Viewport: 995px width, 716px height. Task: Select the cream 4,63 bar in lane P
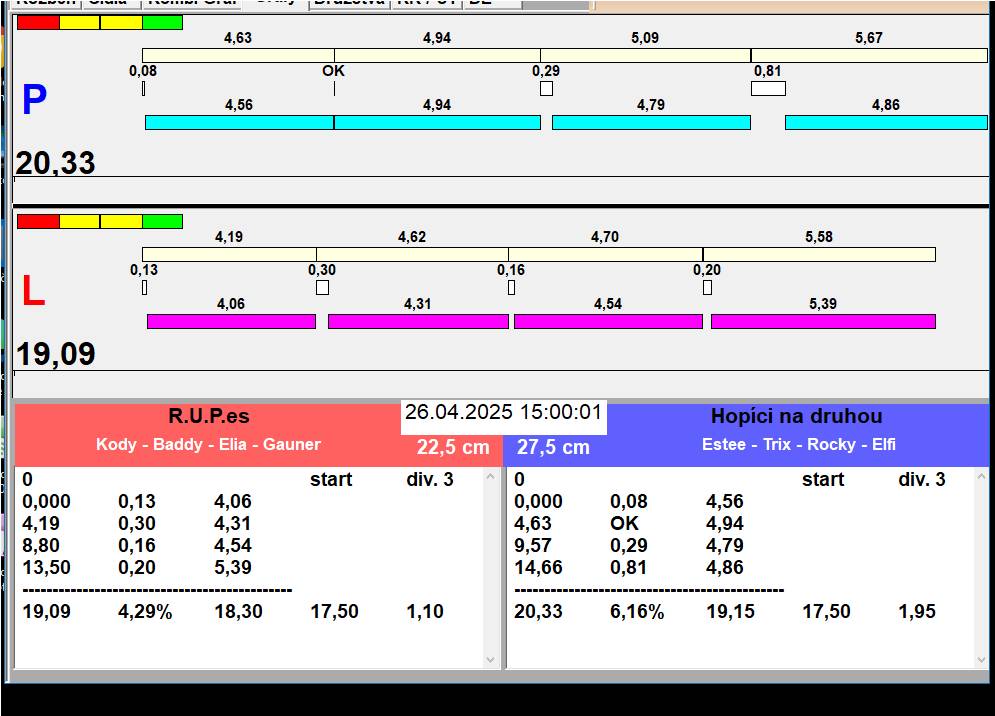(238, 55)
